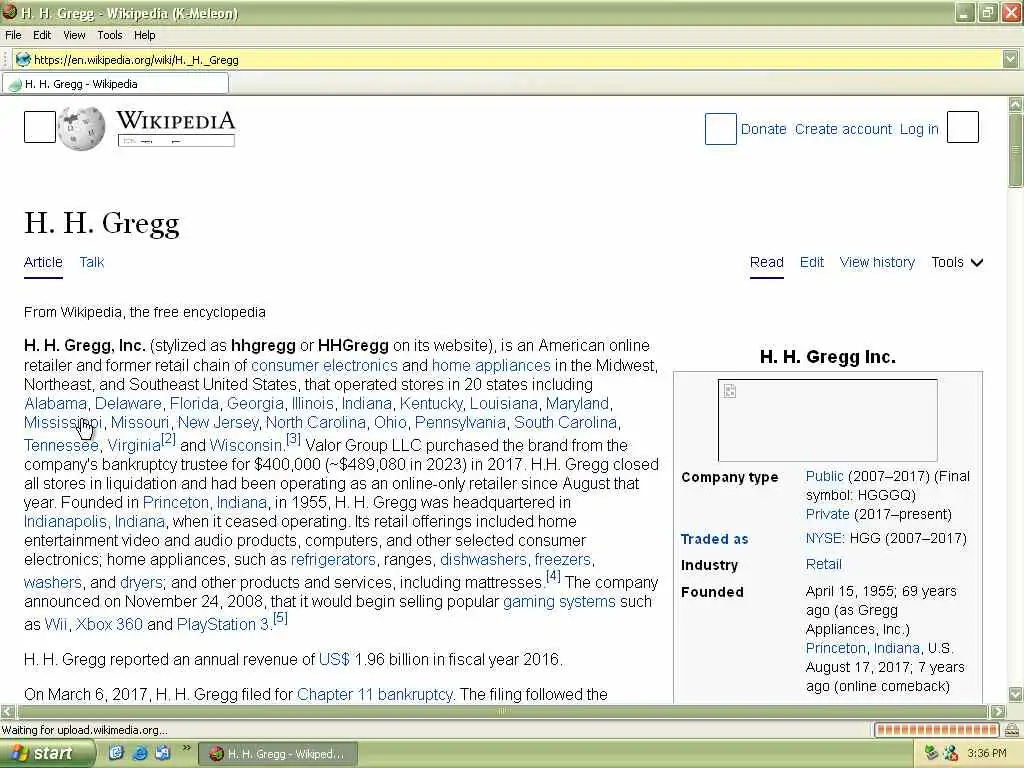Open the Xbox 360 link
This screenshot has width=1024, height=768.
[x=109, y=624]
